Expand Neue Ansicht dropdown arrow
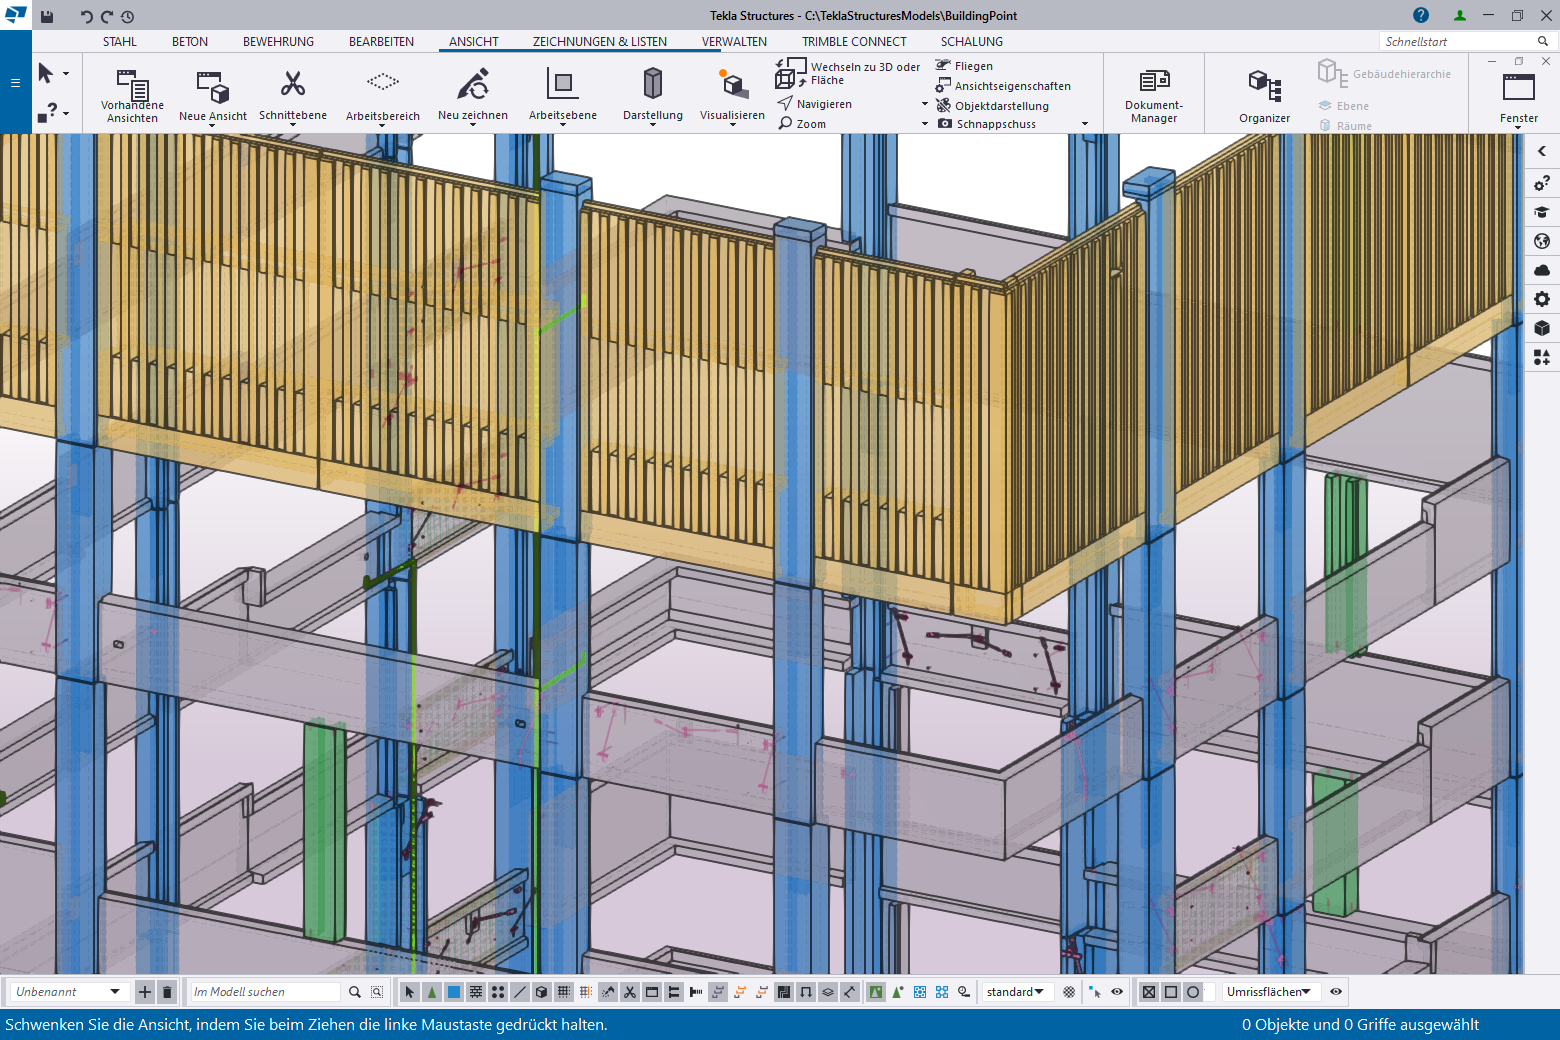Viewport: 1560px width, 1040px height. 212,126
